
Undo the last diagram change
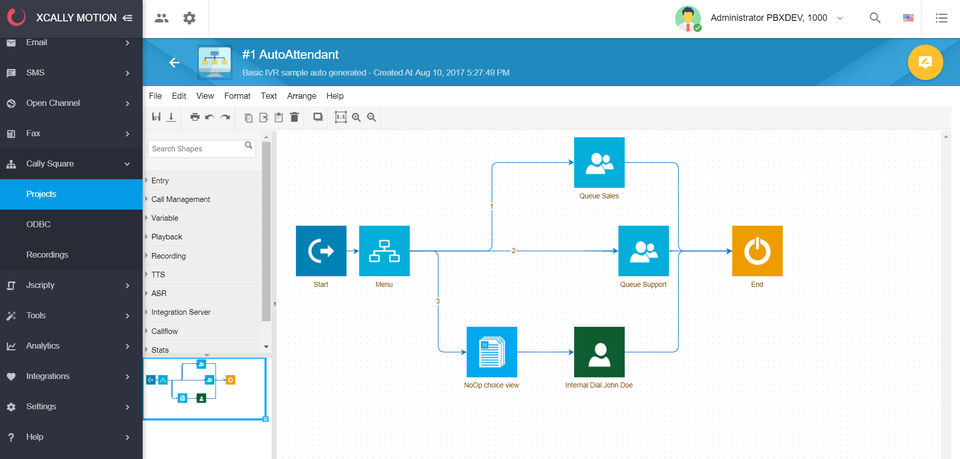pyautogui.click(x=210, y=117)
